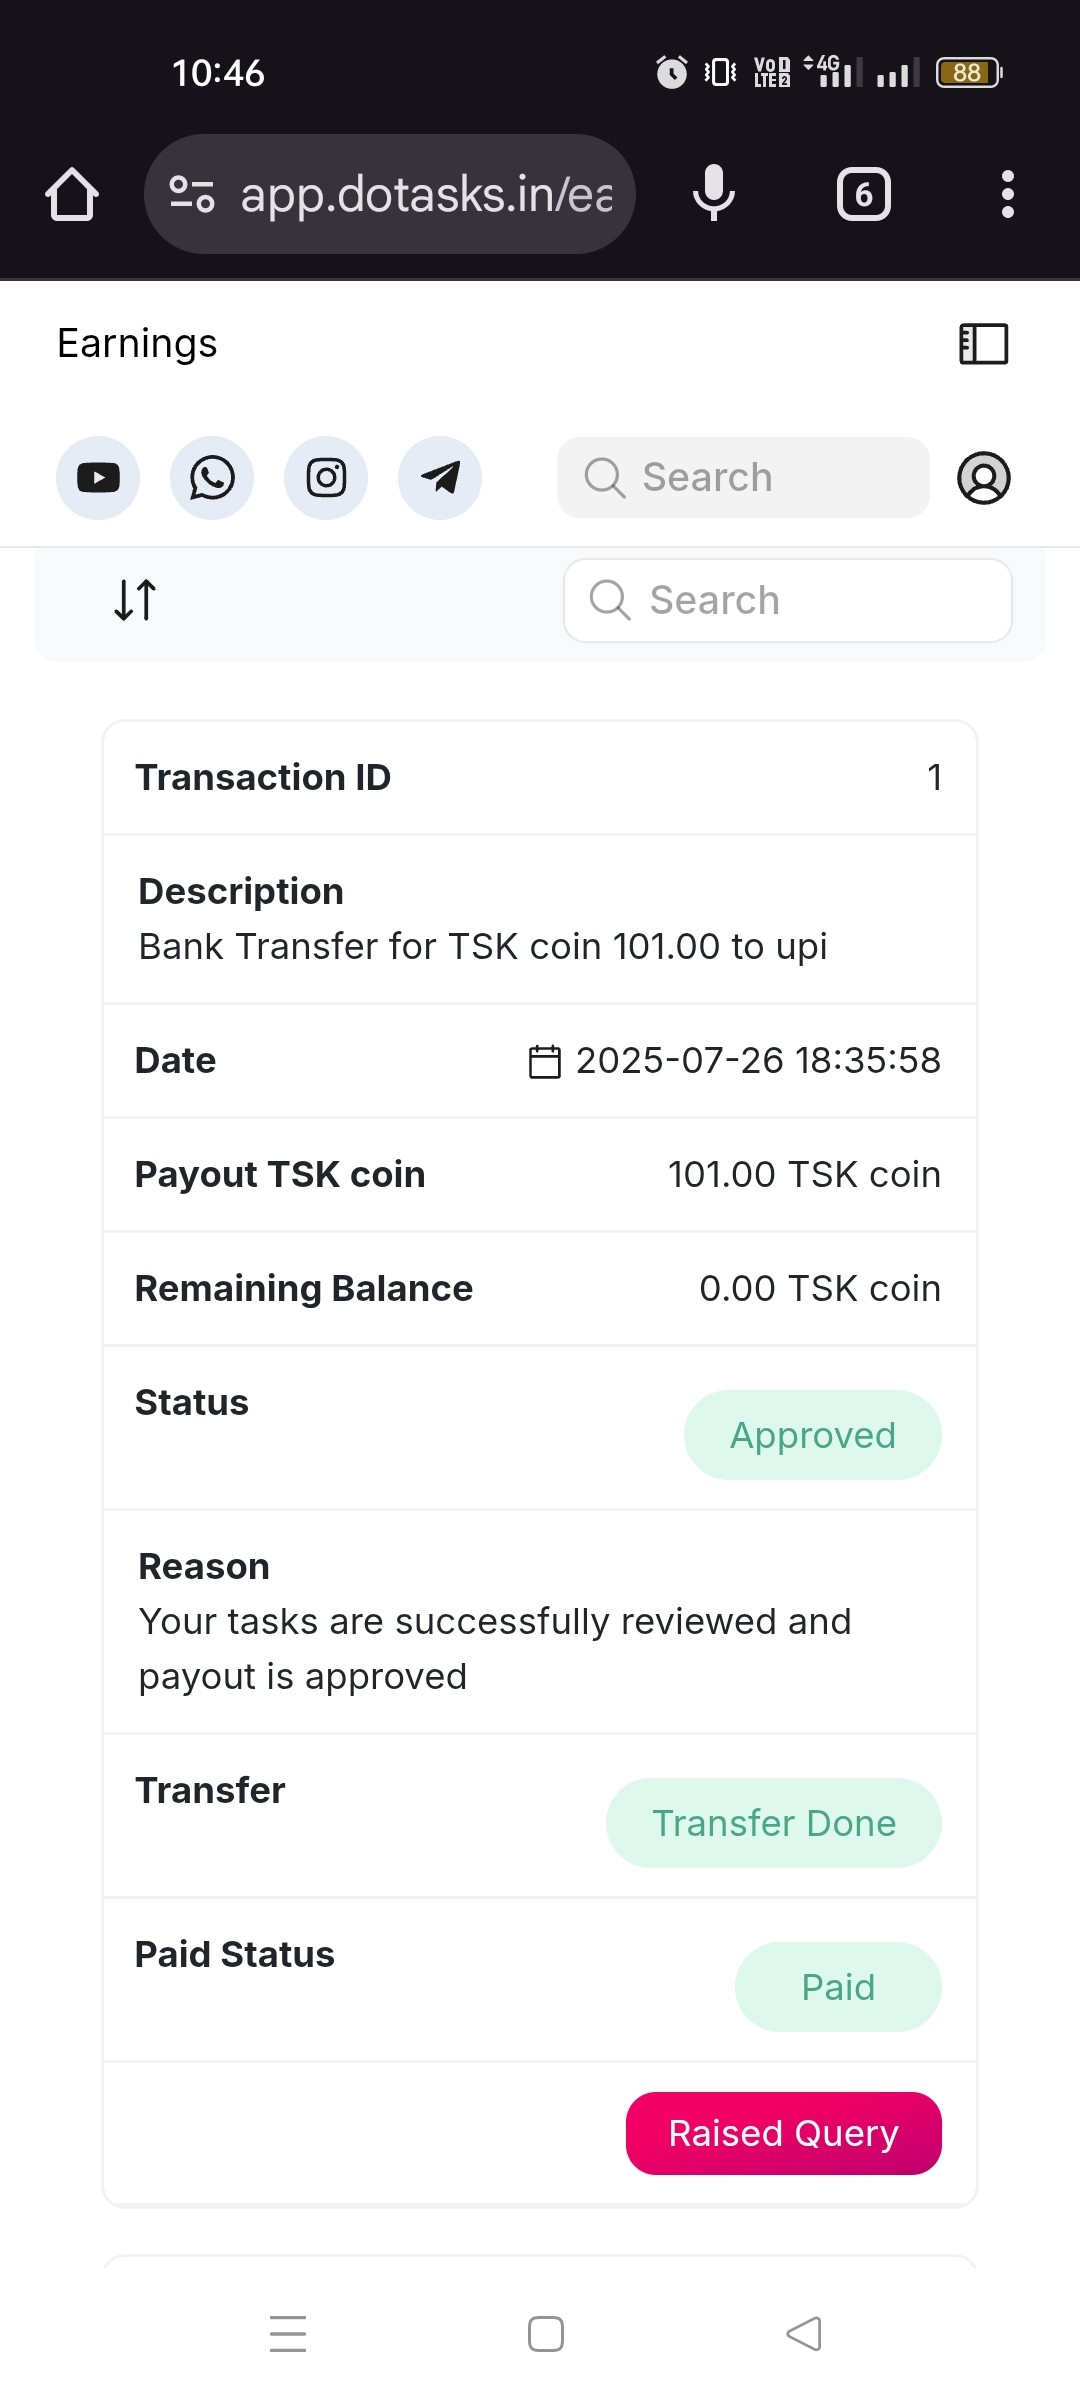The image size is (1080, 2400).
Task: Open the YouTube social icon
Action: pyautogui.click(x=98, y=478)
